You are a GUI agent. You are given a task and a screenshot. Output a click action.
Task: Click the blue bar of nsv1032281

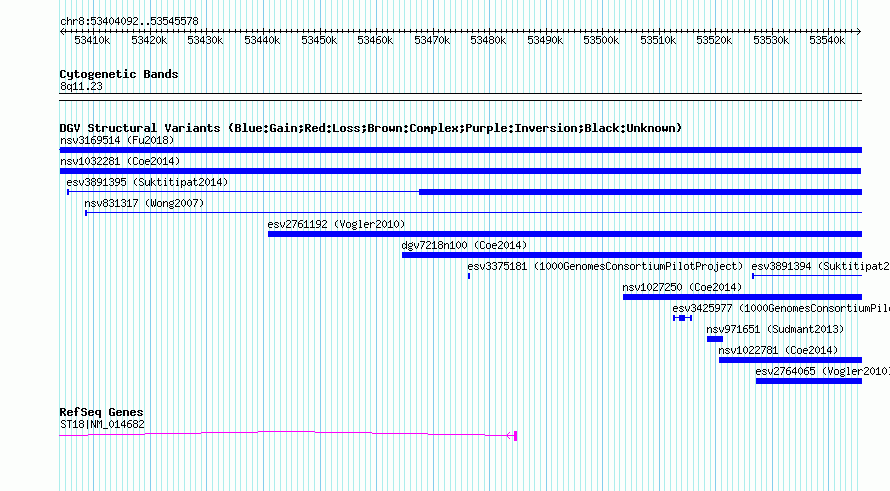coord(460,171)
